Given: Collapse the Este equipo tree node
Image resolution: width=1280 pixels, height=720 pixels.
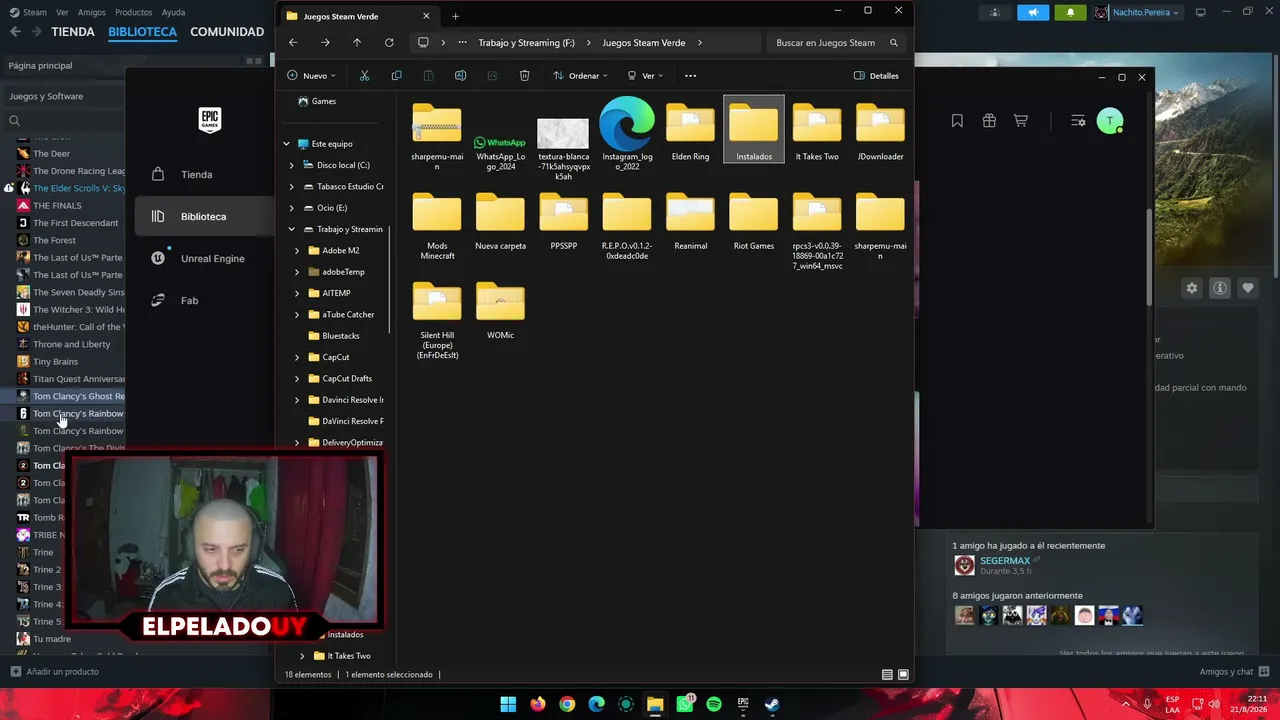Looking at the screenshot, I should [x=286, y=144].
